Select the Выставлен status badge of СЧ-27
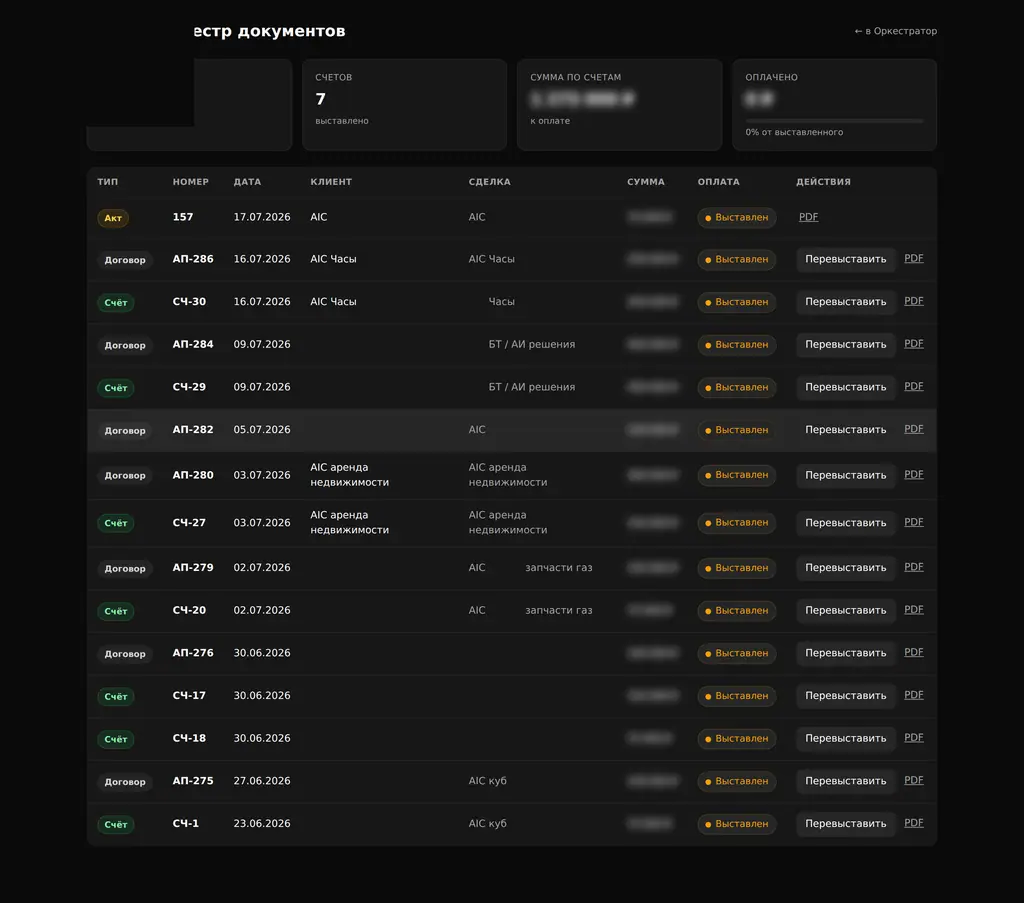The height and width of the screenshot is (903, 1024). [737, 522]
